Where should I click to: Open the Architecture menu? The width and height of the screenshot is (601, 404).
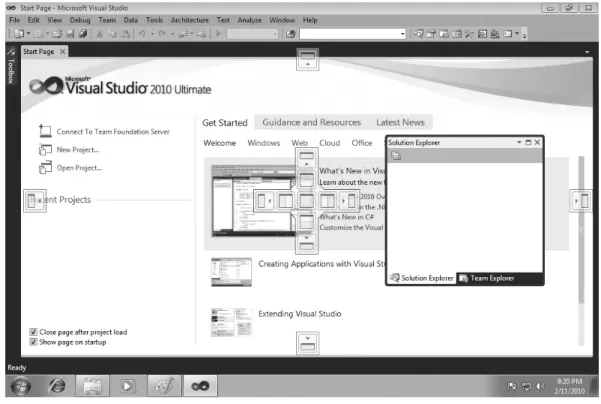[190, 20]
